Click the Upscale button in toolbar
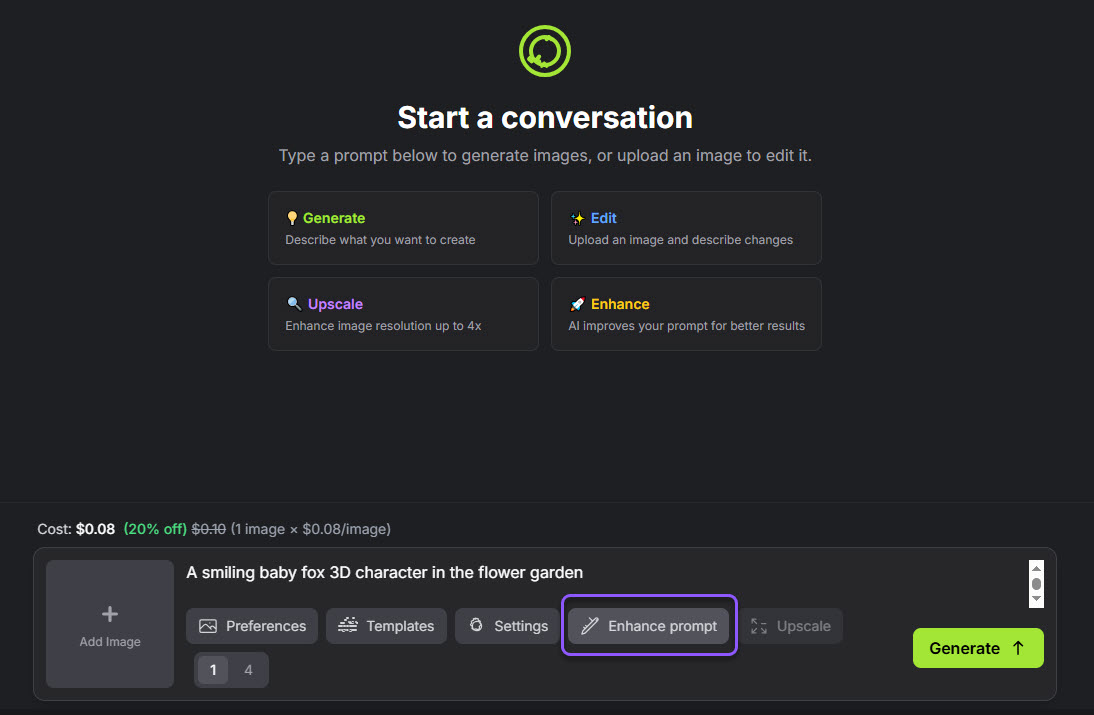 click(x=791, y=626)
